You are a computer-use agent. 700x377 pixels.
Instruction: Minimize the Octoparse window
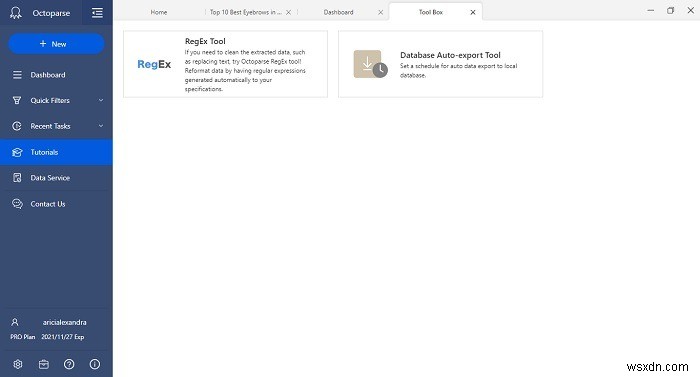click(650, 10)
